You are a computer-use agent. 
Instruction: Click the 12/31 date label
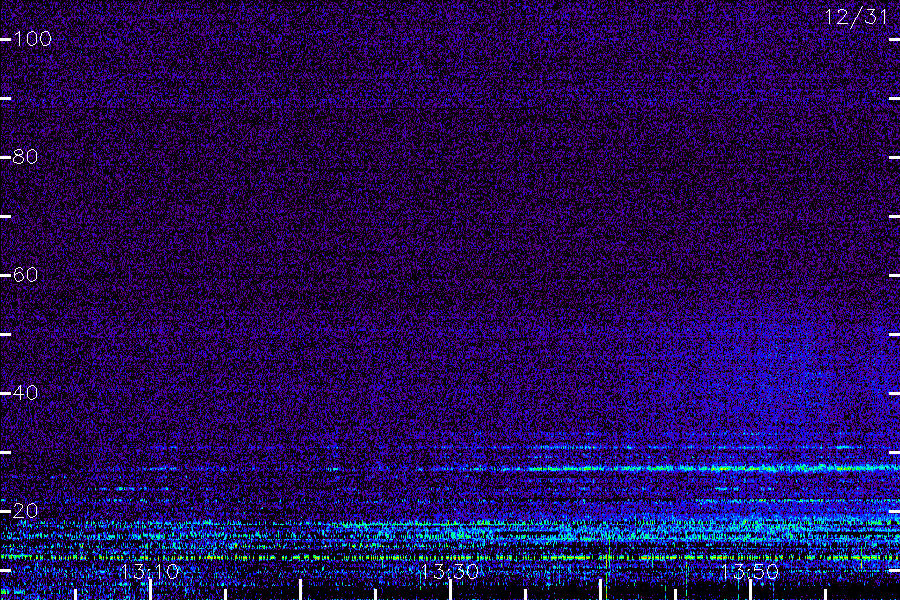click(856, 17)
